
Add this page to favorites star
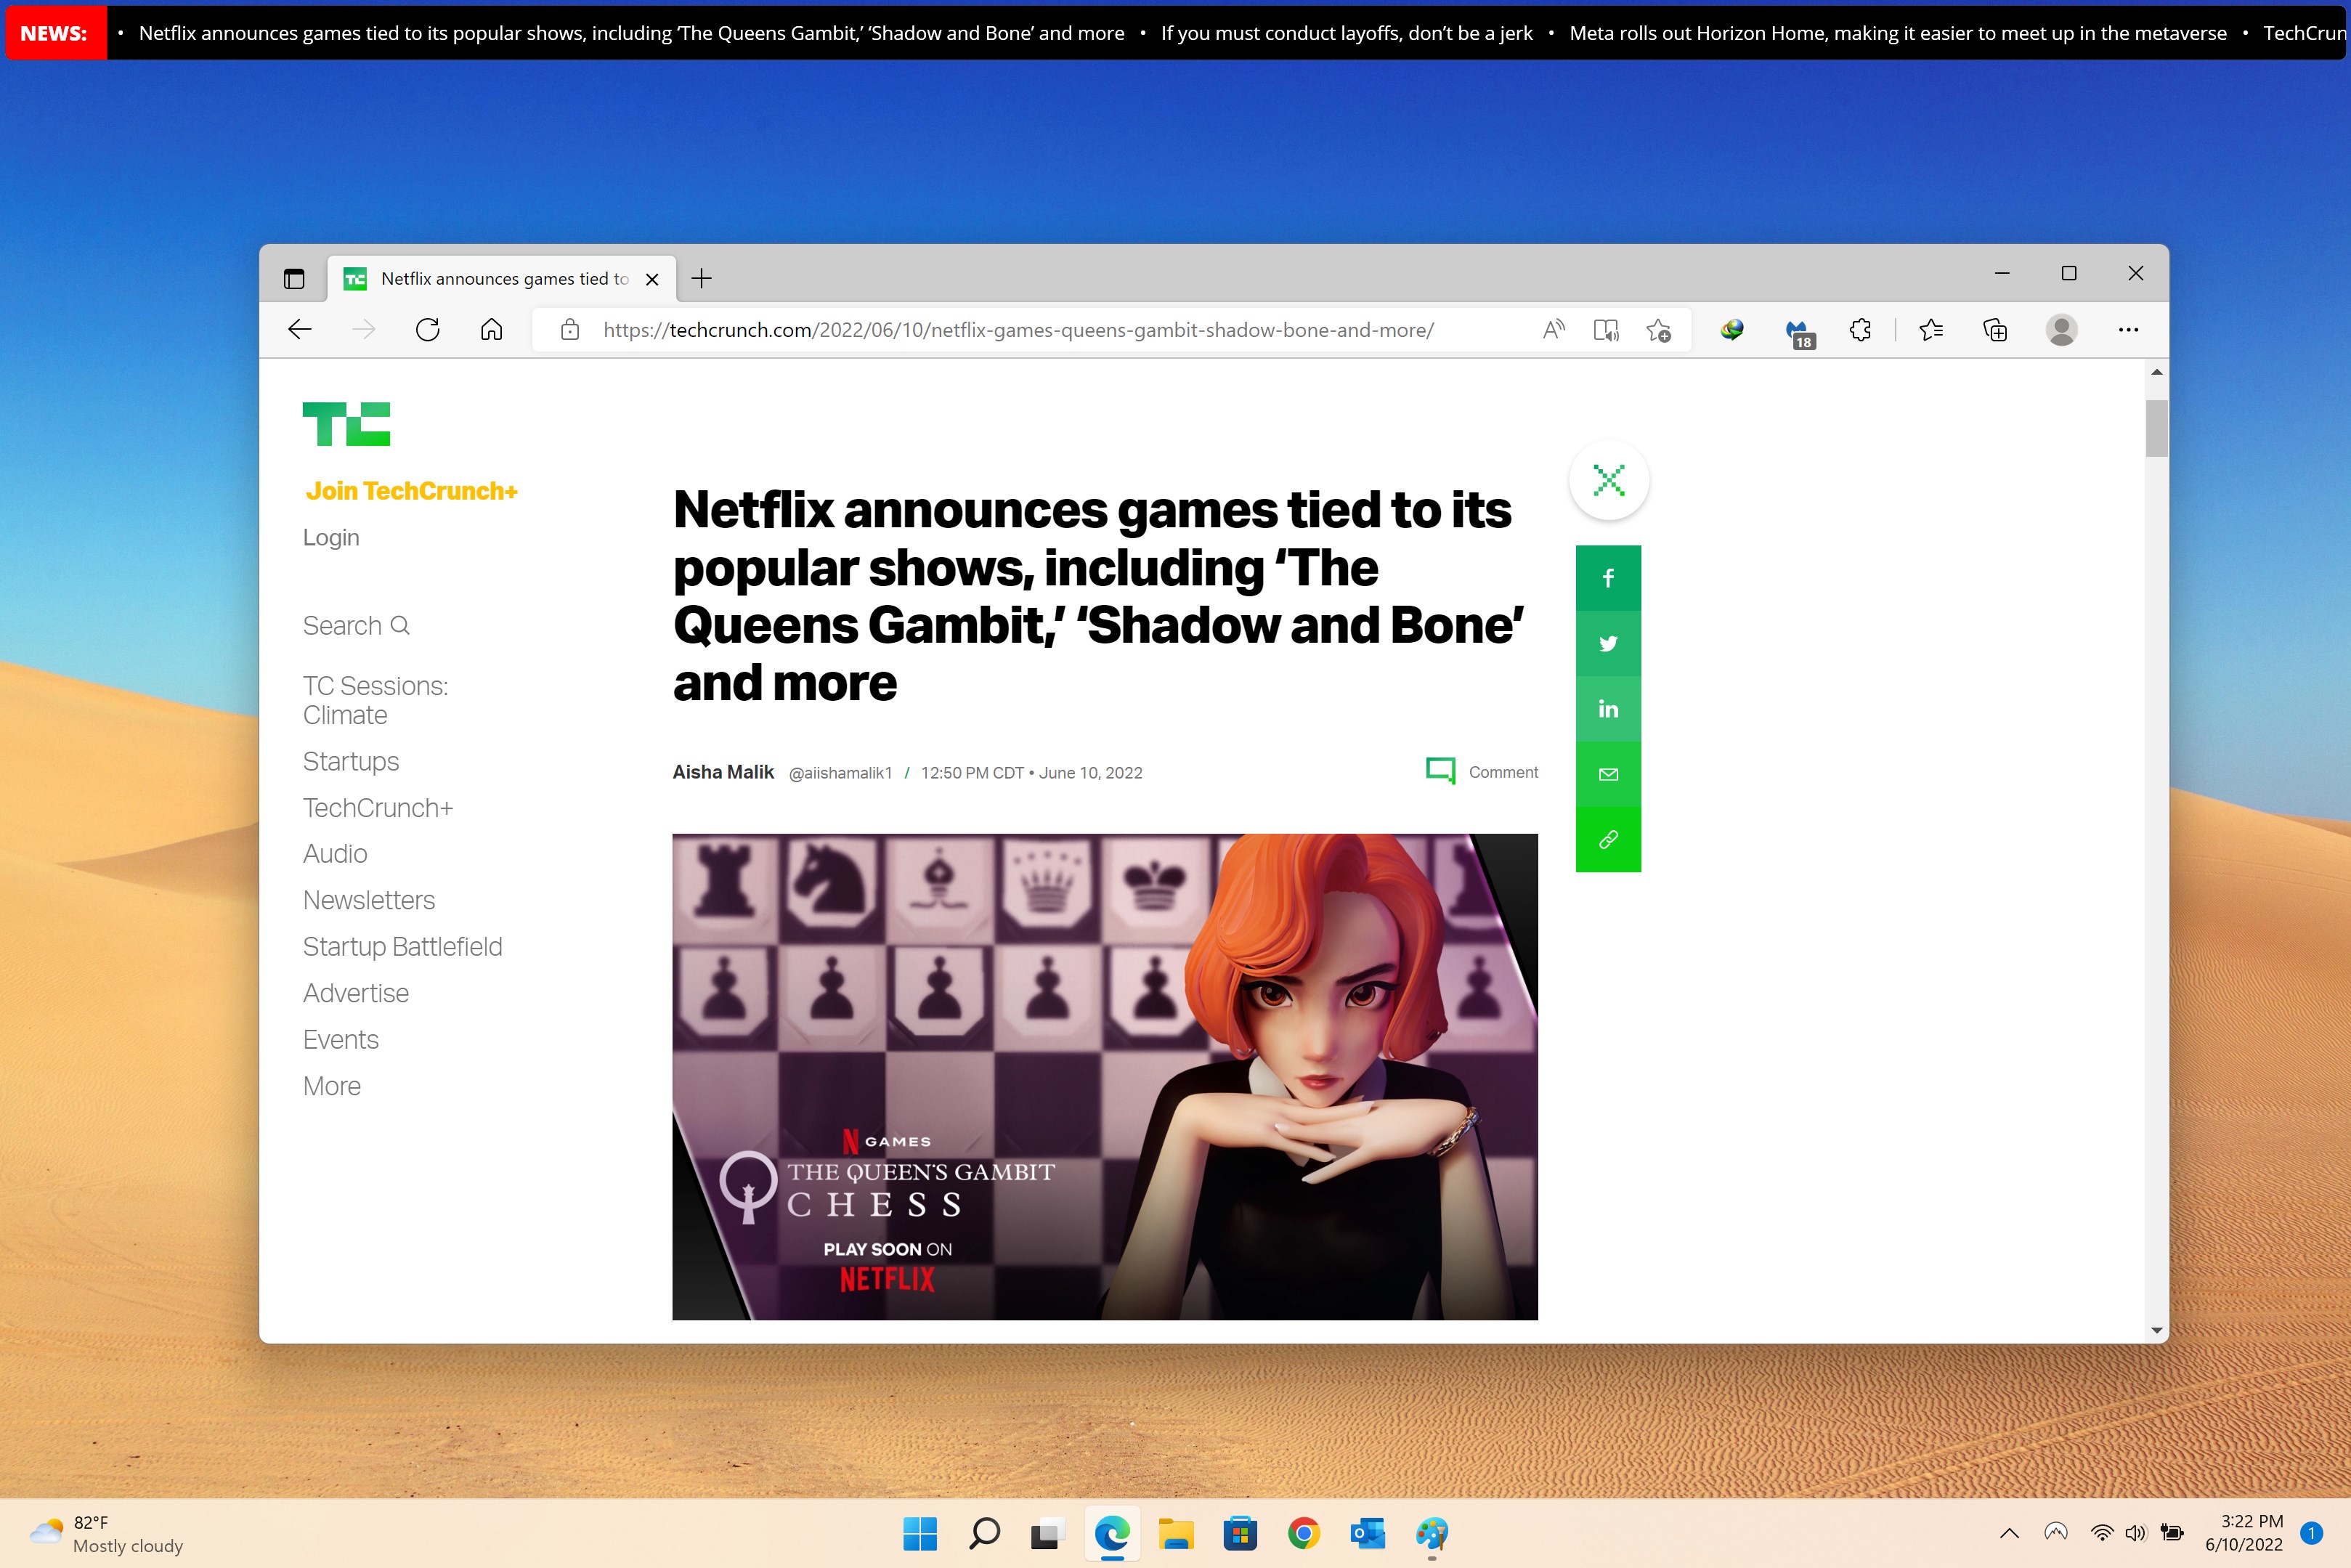(1658, 330)
